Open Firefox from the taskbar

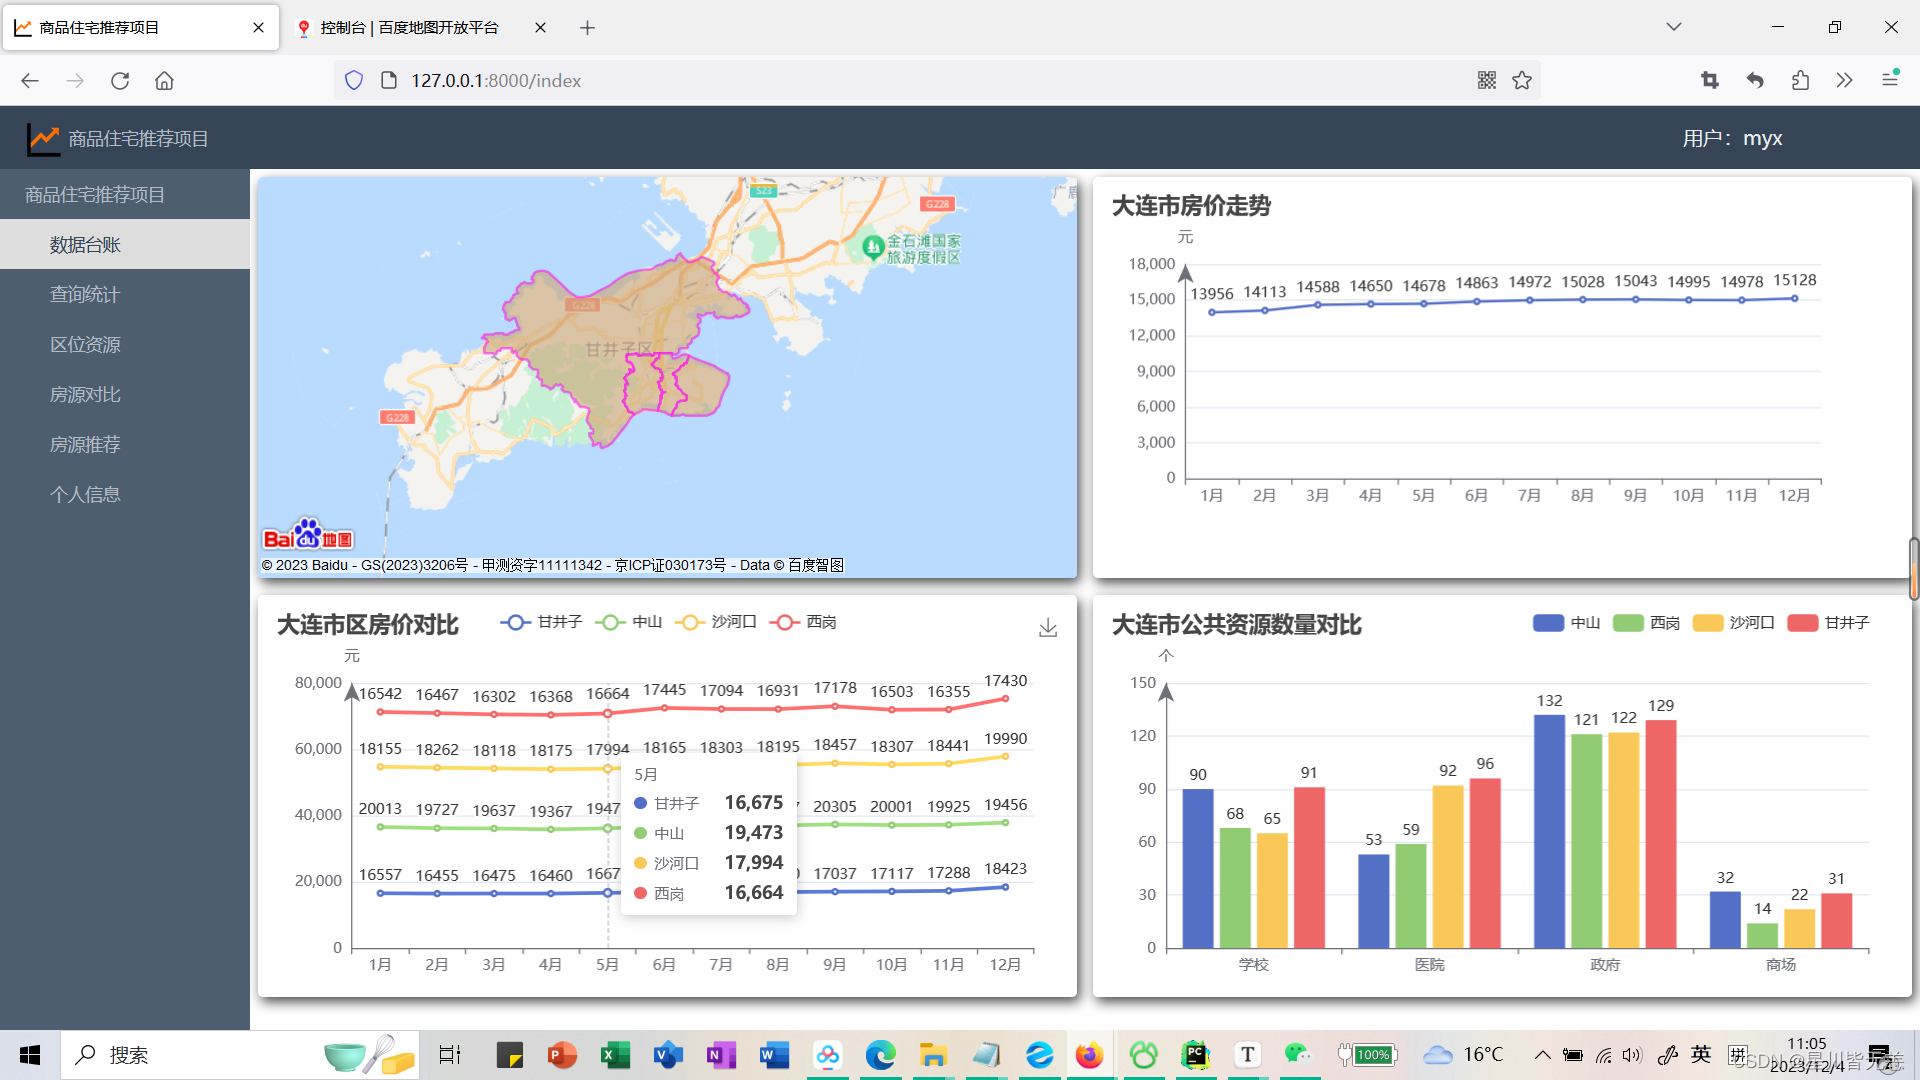pos(1089,1055)
